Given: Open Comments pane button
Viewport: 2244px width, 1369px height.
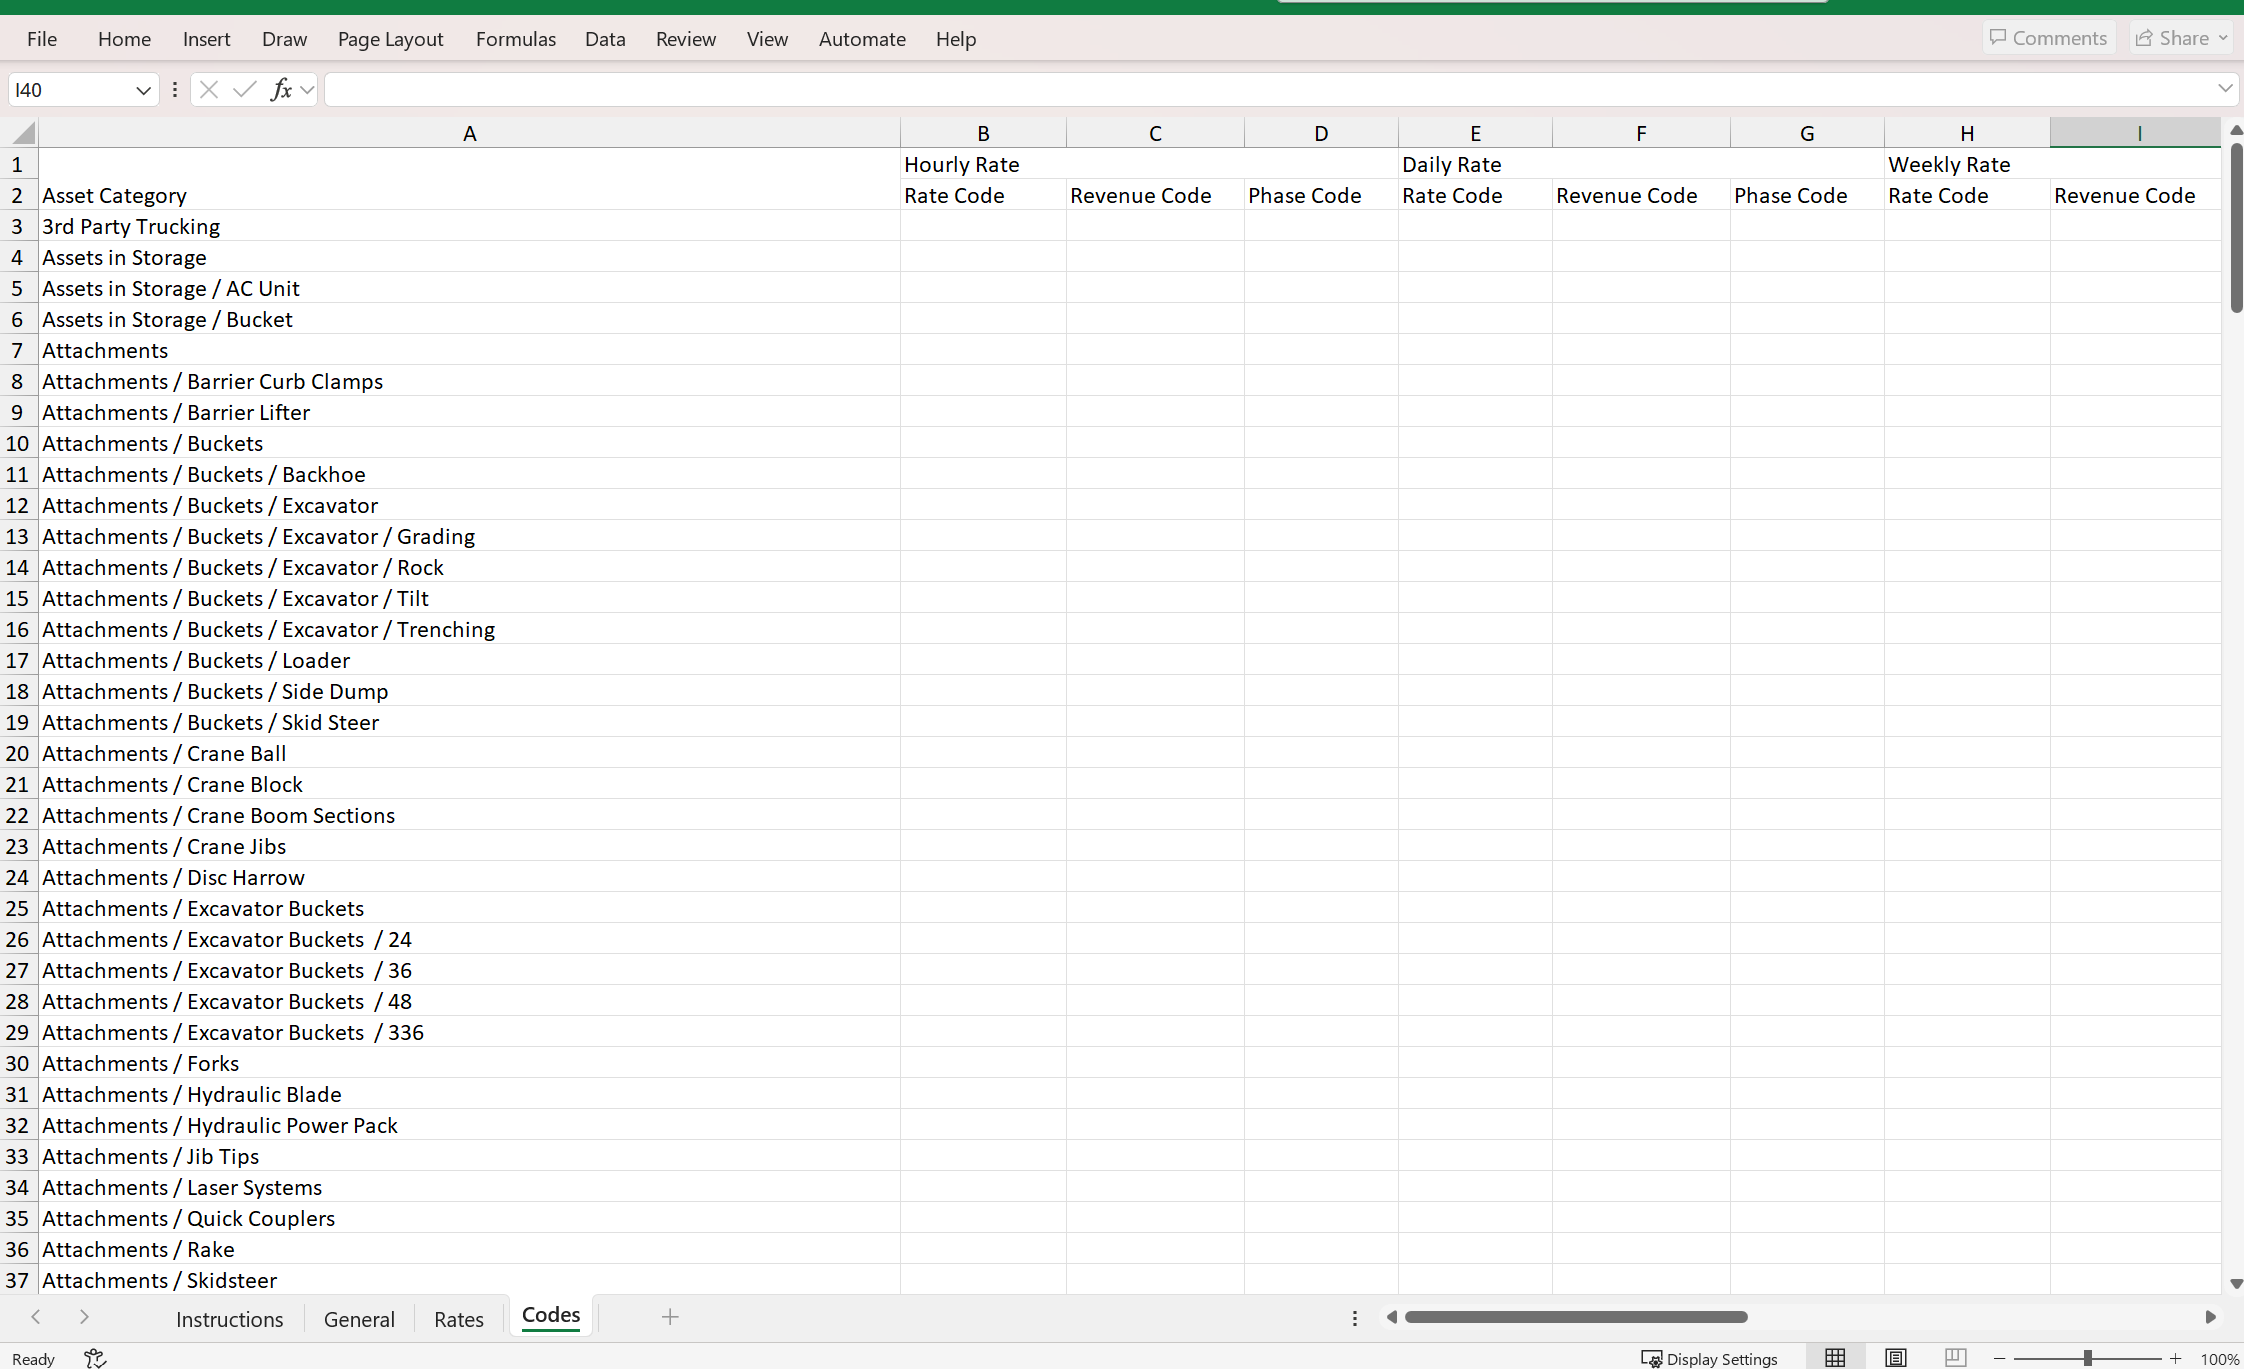Looking at the screenshot, I should [x=2049, y=38].
